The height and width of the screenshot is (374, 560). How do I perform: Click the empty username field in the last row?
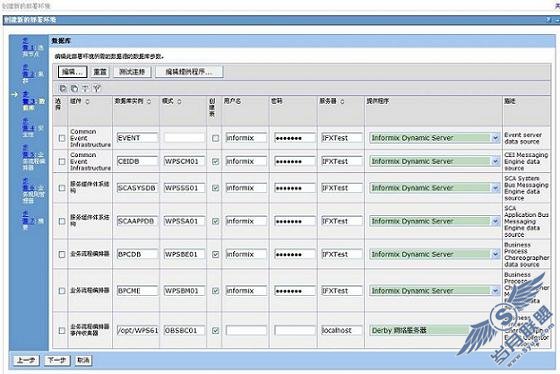[x=246, y=330]
